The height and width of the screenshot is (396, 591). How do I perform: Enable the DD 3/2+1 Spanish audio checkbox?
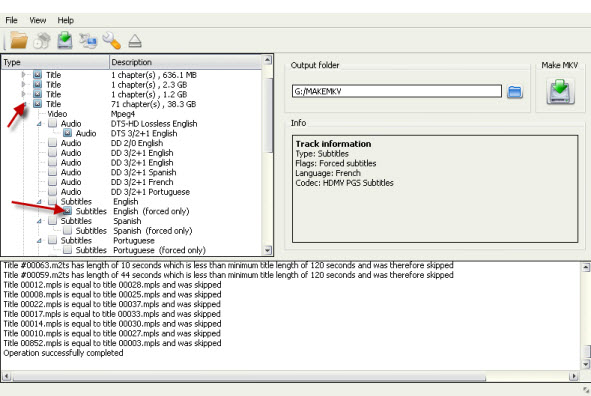tap(52, 172)
